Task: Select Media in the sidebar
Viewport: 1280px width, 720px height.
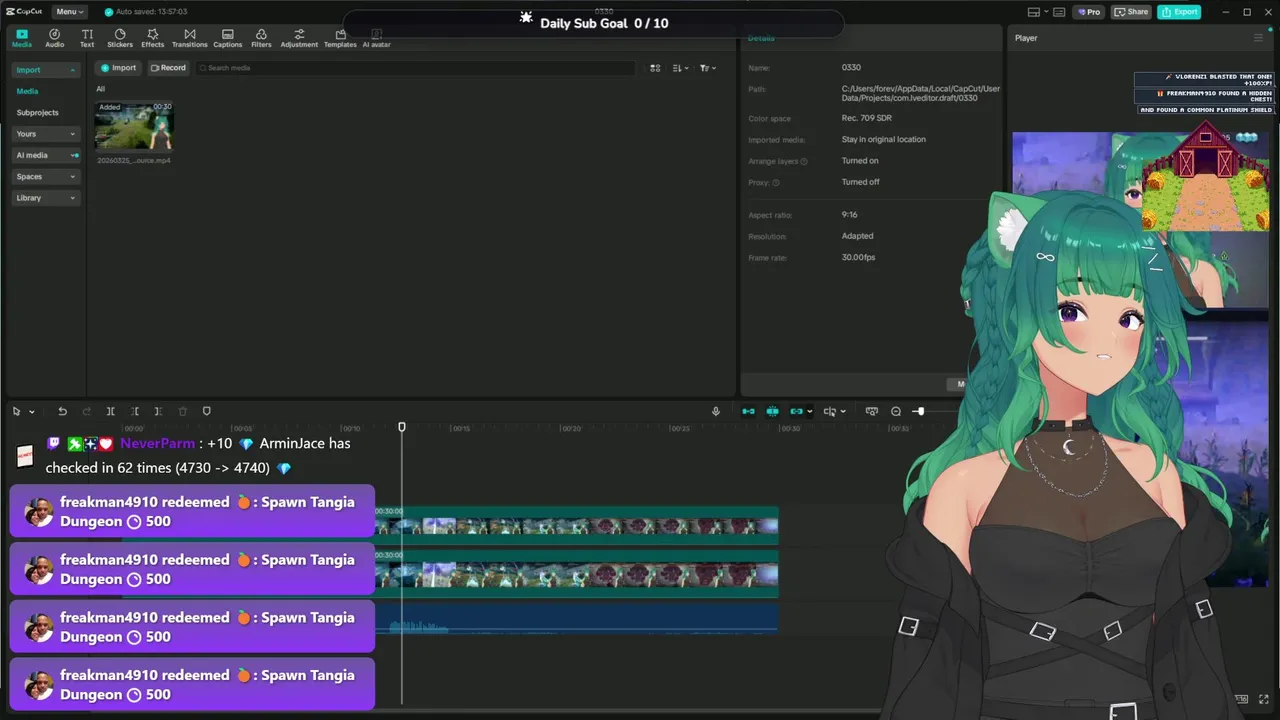Action: coord(27,91)
